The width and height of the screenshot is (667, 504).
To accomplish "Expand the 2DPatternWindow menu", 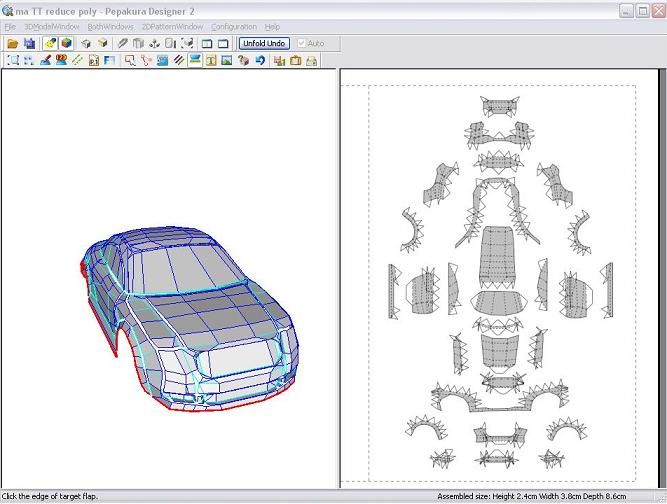I will (172, 27).
